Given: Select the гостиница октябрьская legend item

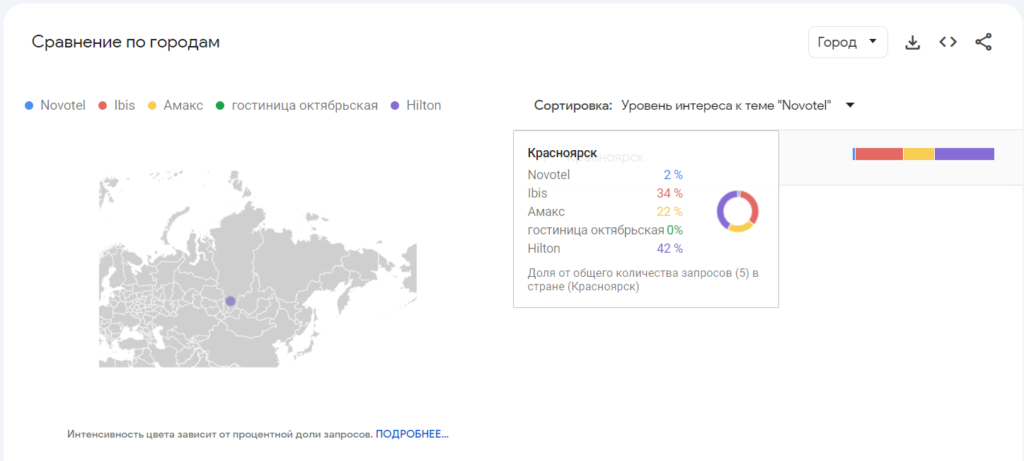Looking at the screenshot, I should pos(297,105).
